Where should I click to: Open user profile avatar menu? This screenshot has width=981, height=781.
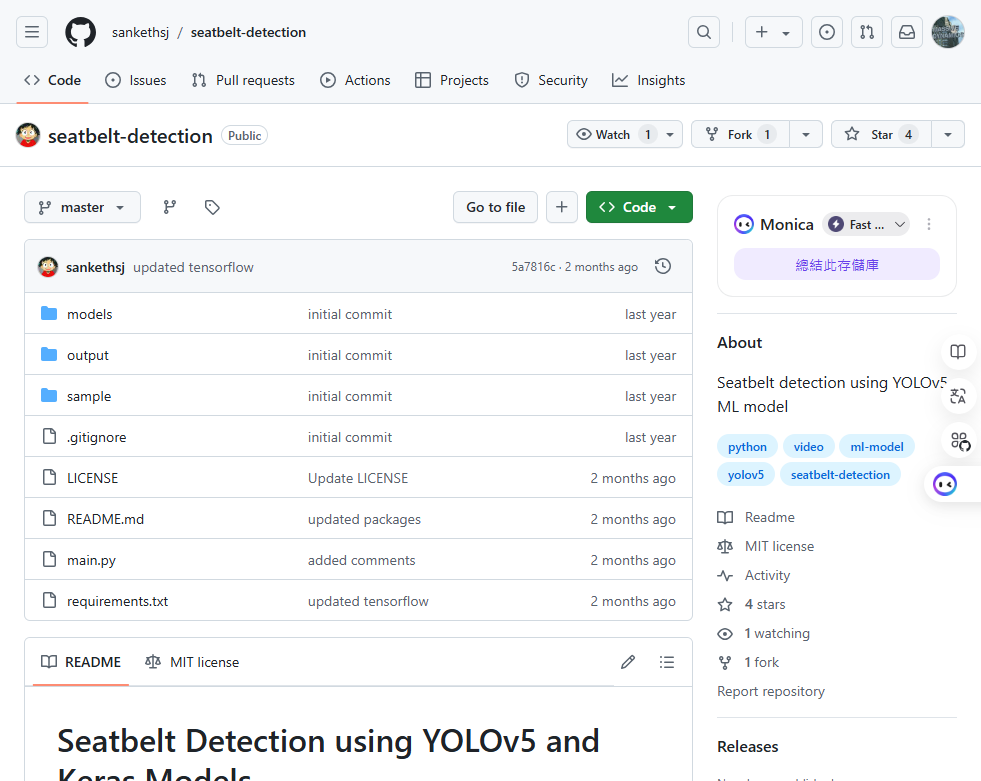pyautogui.click(x=948, y=32)
